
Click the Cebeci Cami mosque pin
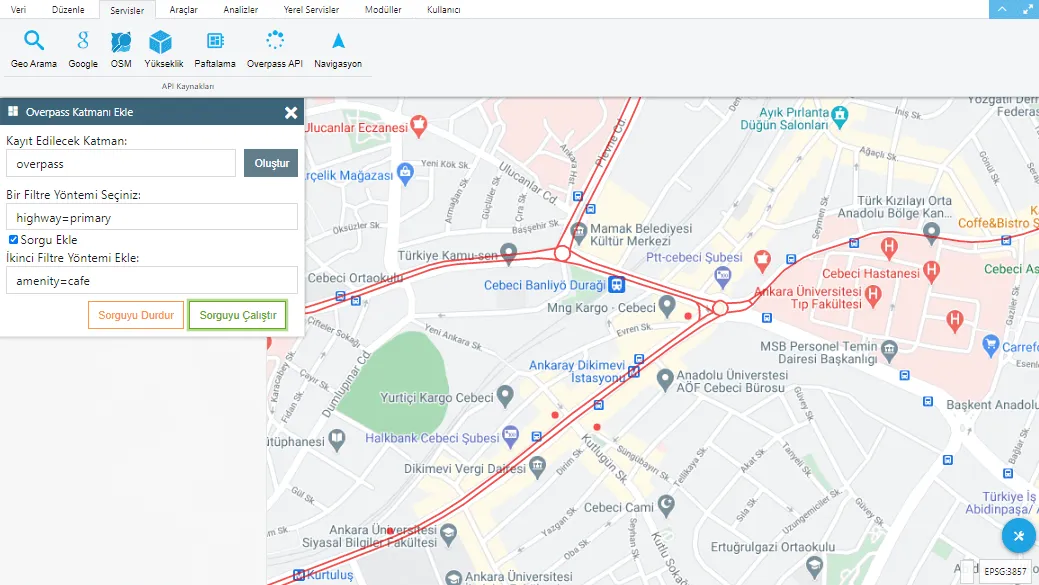coord(666,505)
